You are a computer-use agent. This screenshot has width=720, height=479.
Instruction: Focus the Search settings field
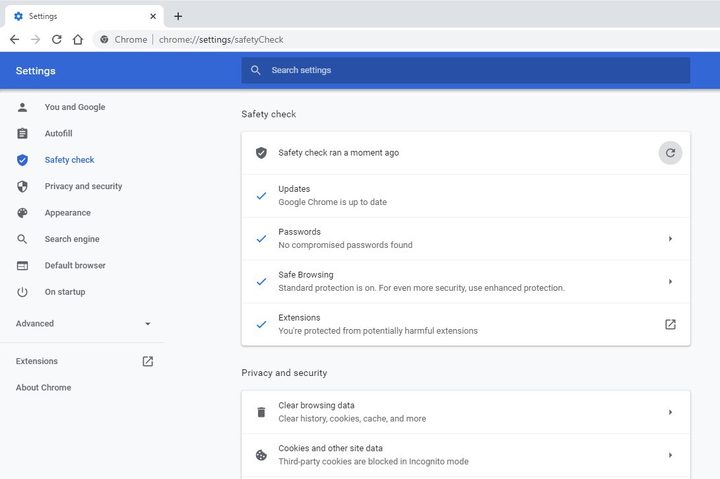point(466,70)
